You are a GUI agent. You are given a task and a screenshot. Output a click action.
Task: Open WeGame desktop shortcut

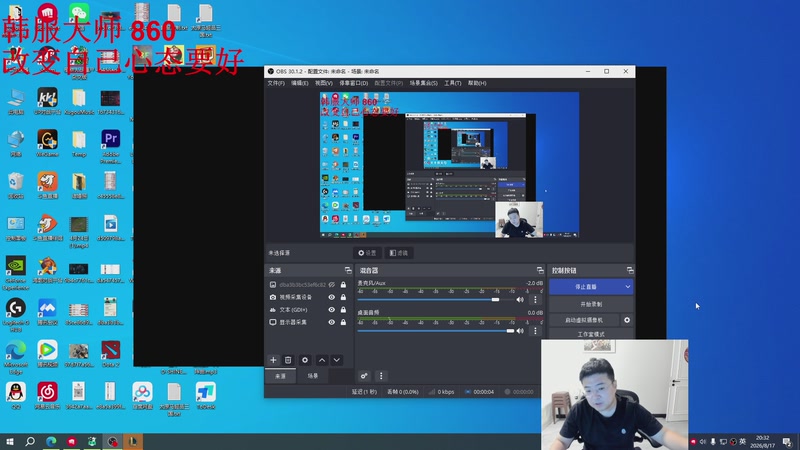47,143
